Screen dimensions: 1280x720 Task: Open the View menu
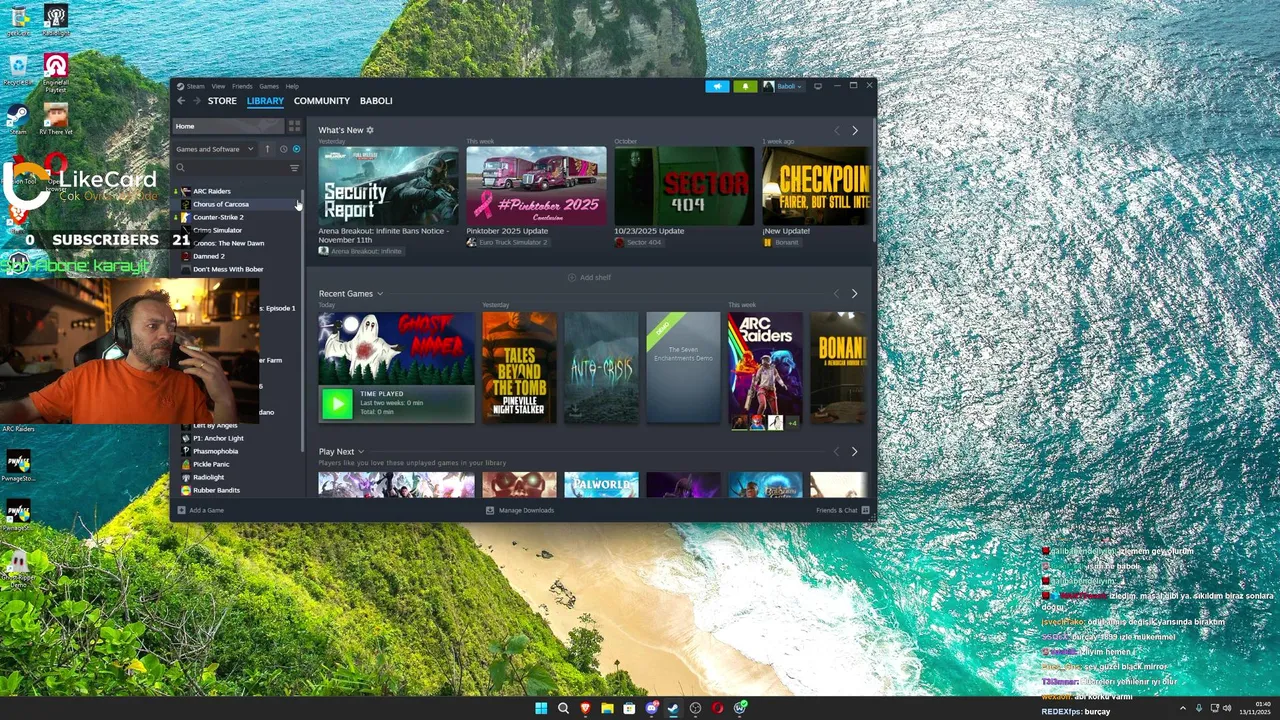[218, 86]
